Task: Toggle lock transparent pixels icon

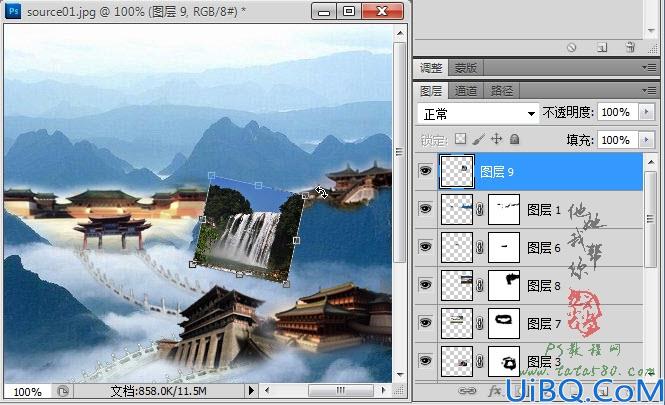Action: click(x=460, y=139)
